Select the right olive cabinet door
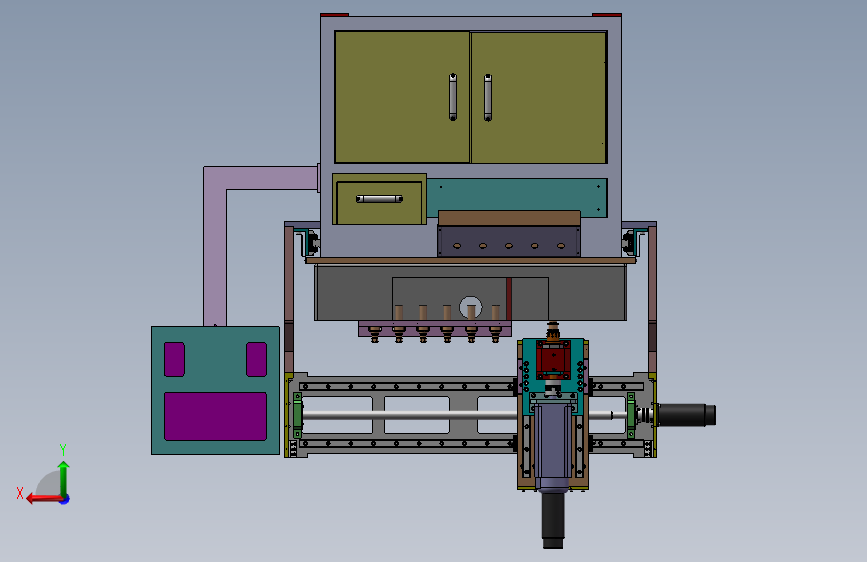This screenshot has height=562, width=867. click(539, 97)
